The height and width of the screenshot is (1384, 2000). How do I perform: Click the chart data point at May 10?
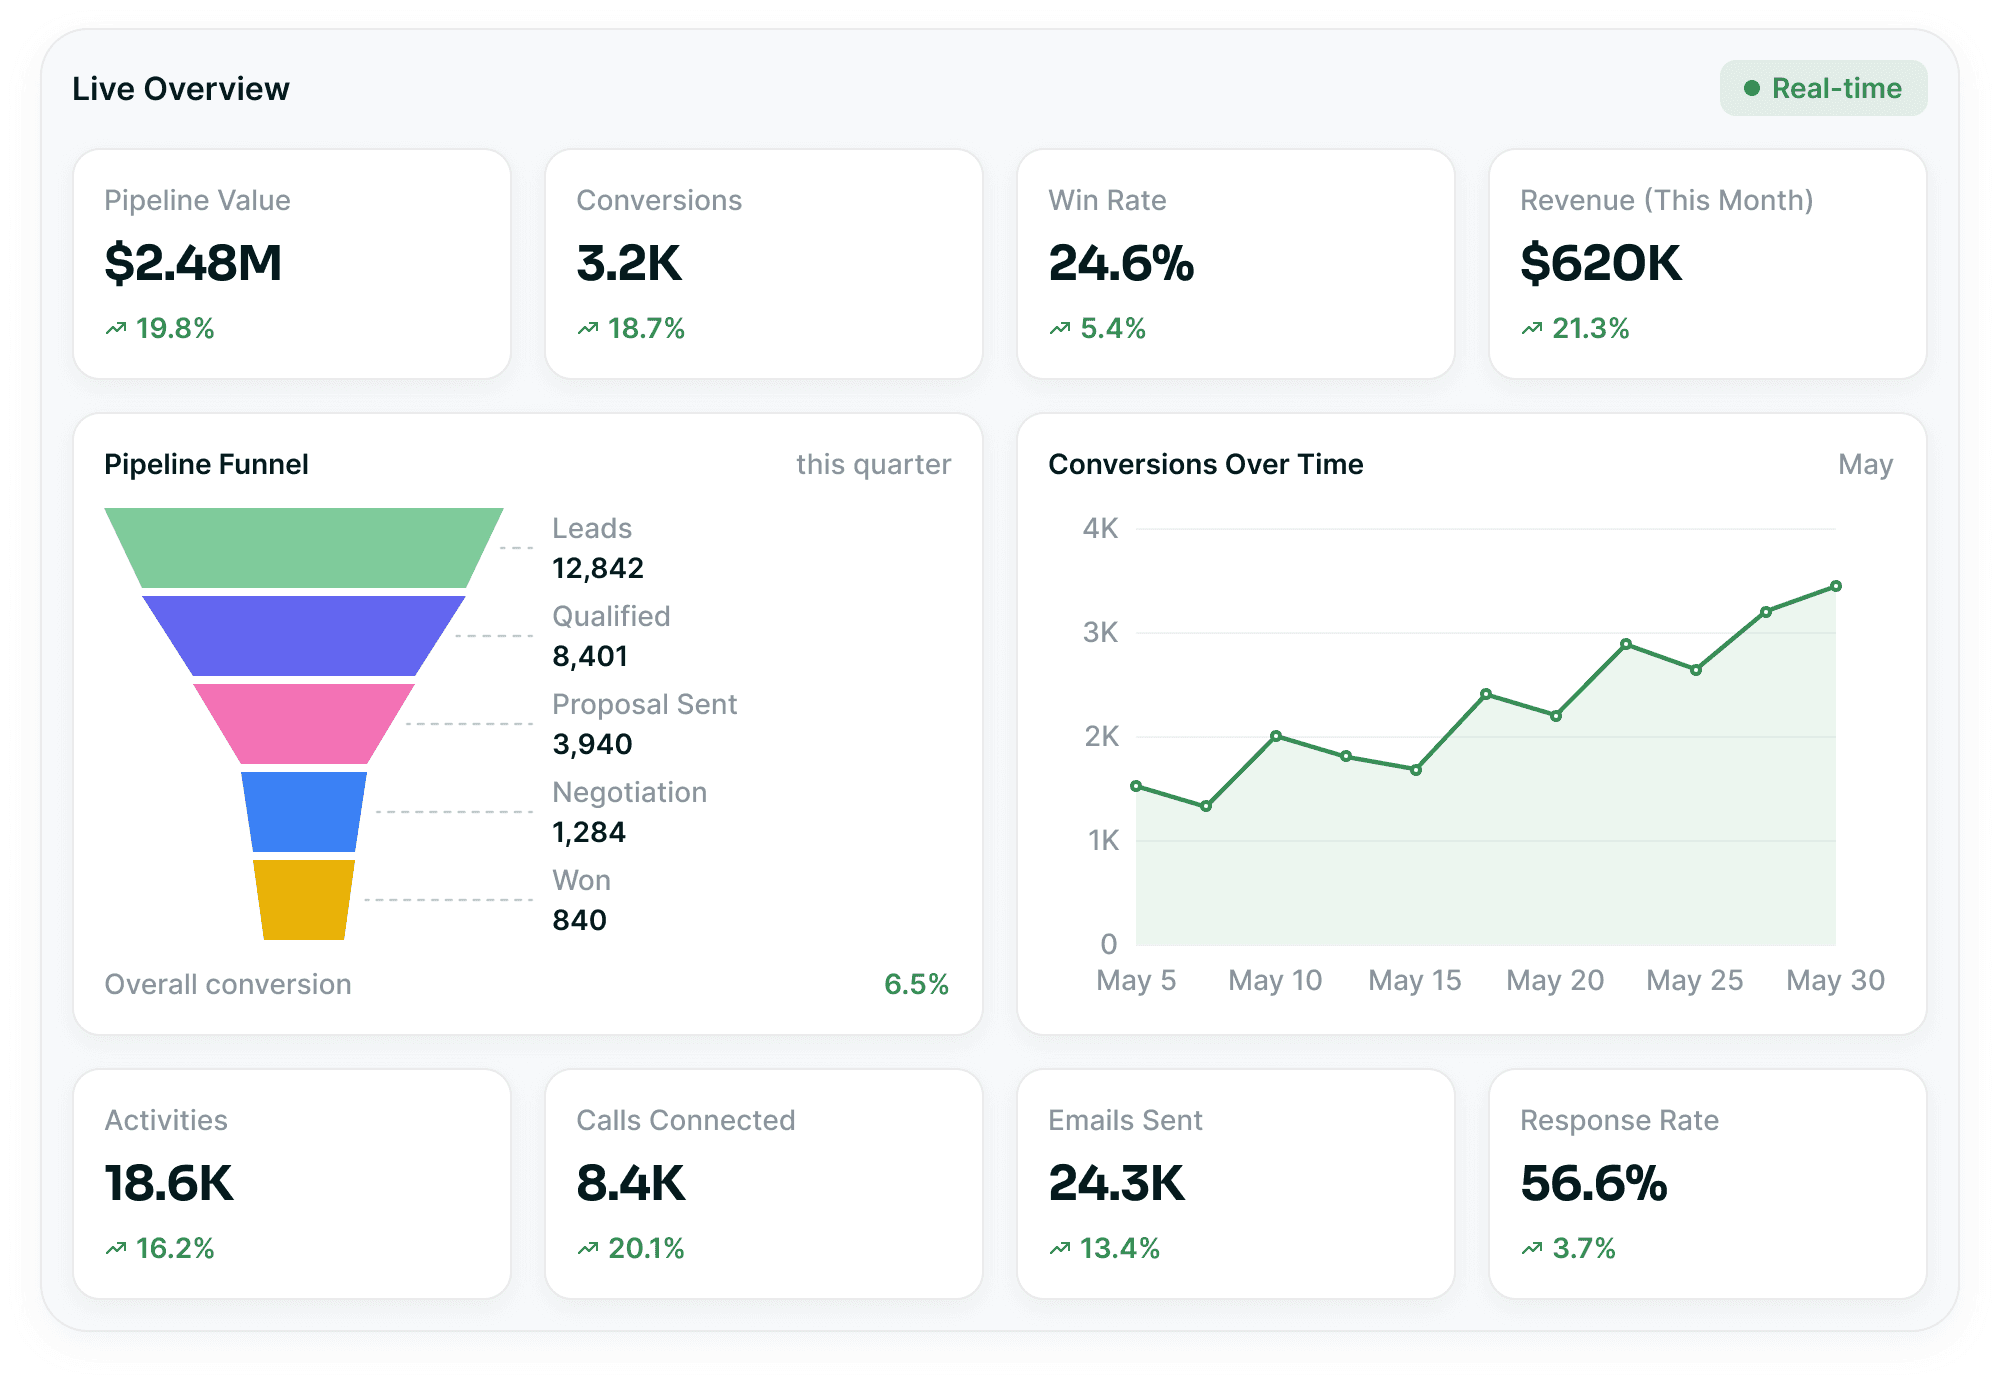(1276, 736)
